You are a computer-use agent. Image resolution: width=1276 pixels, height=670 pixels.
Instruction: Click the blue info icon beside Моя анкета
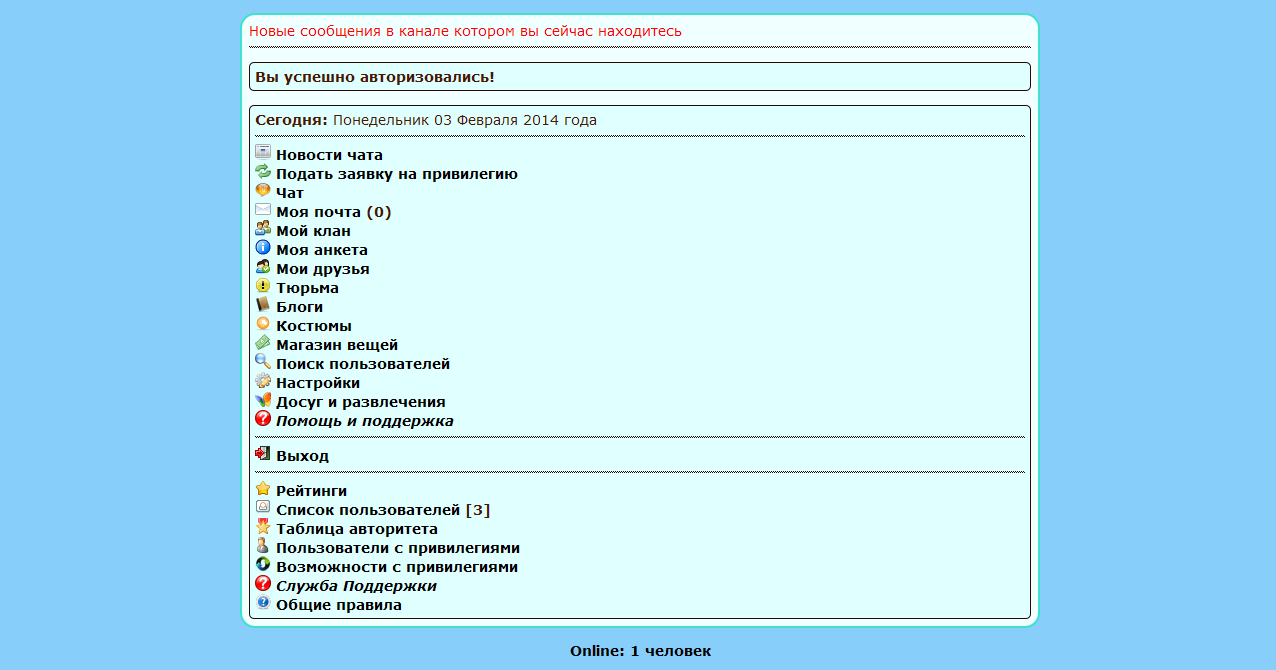point(263,247)
